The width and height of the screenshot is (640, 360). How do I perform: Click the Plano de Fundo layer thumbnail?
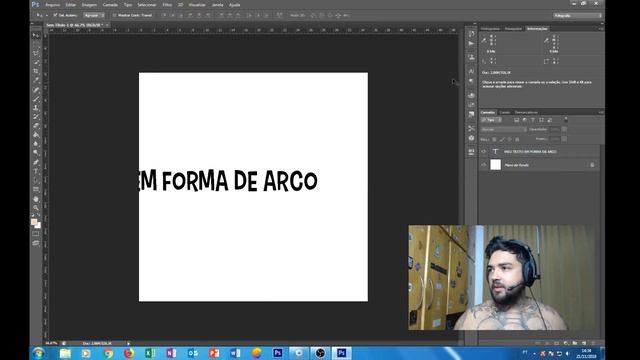(496, 165)
